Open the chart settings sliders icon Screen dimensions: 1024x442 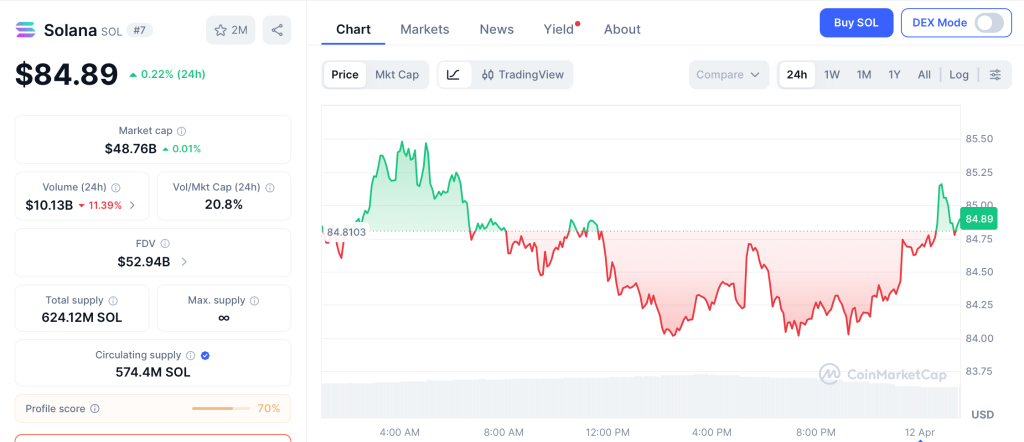point(995,75)
